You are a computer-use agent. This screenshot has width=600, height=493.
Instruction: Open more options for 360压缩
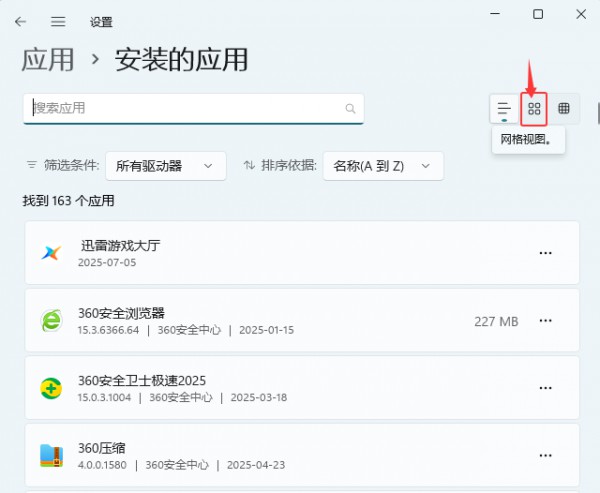(545, 455)
